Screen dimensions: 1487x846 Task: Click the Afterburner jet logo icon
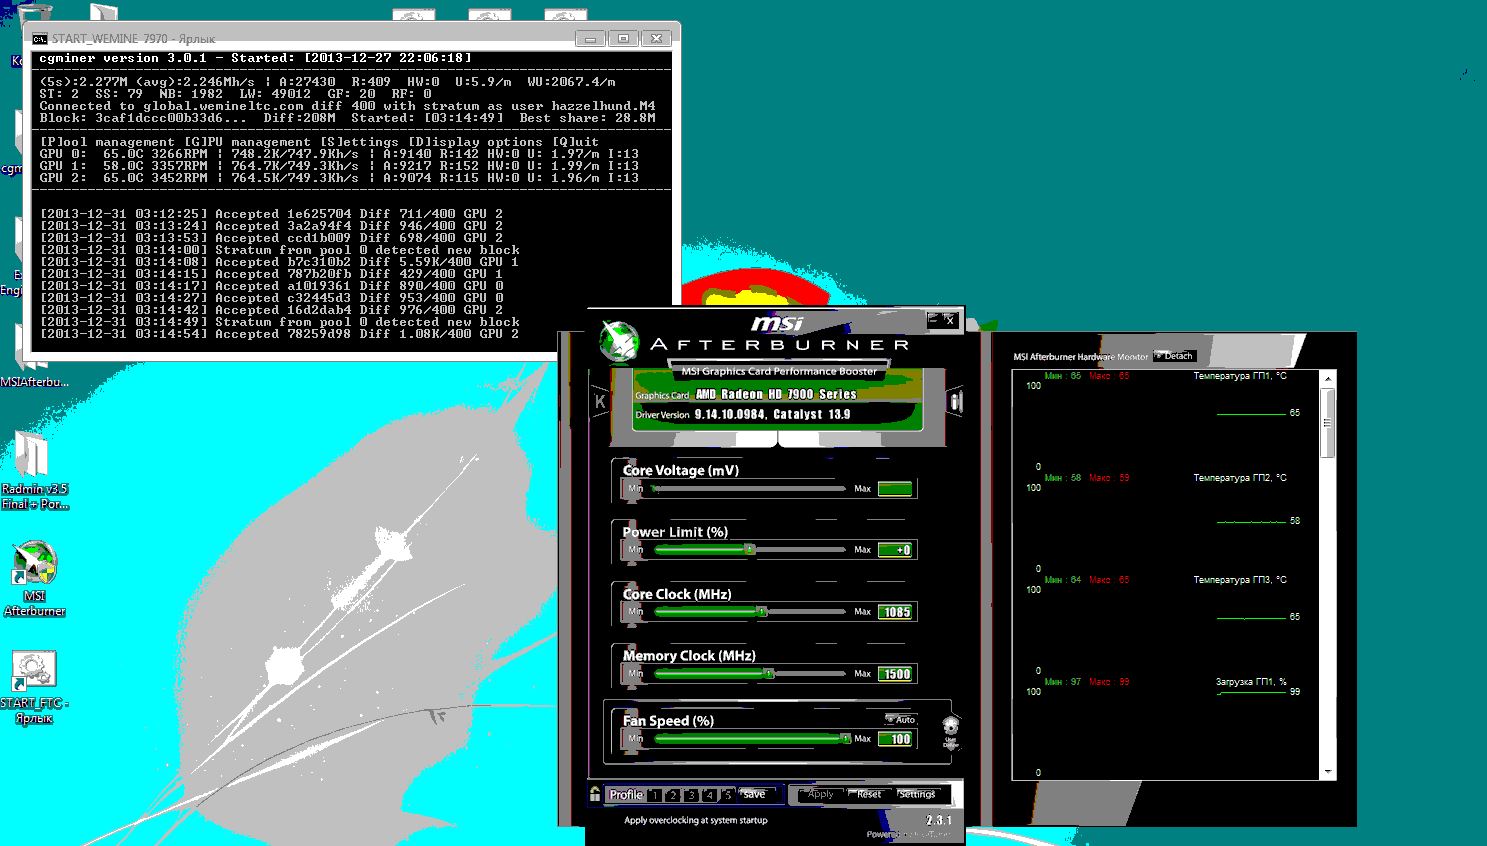pos(618,341)
